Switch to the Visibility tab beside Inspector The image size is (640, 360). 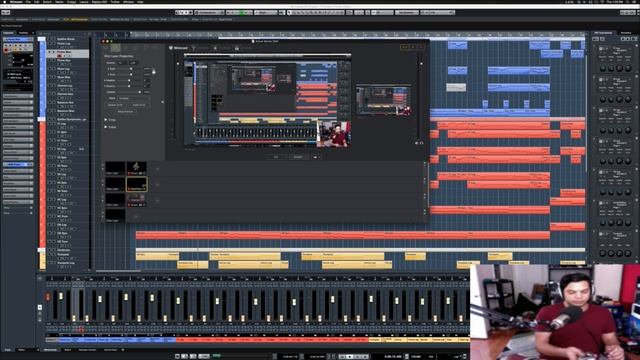tap(24, 33)
